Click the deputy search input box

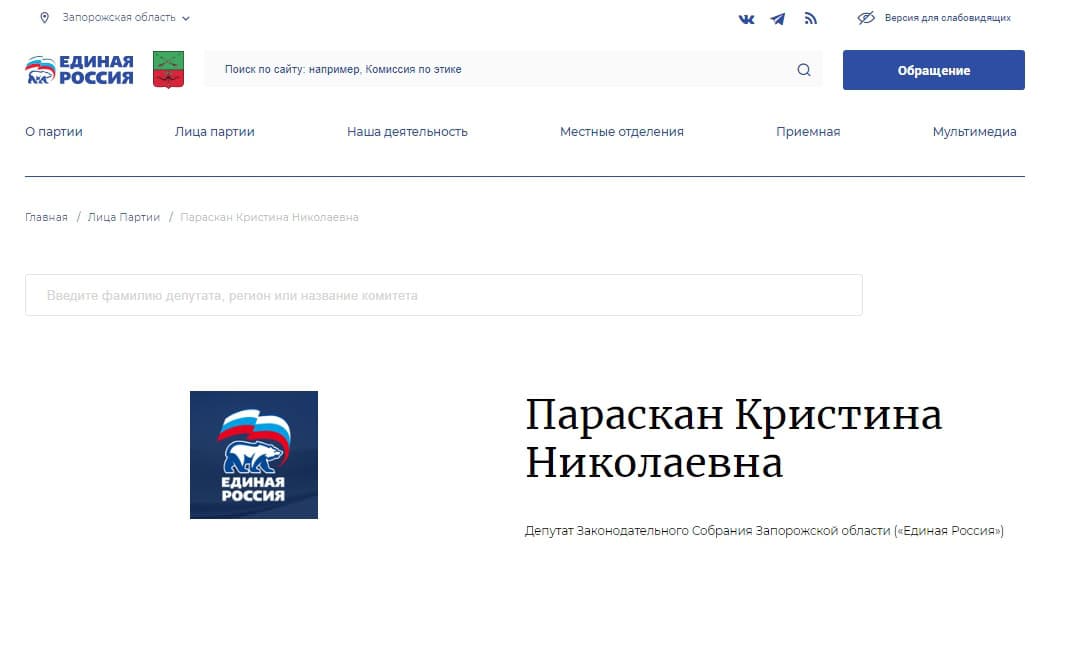pos(443,294)
